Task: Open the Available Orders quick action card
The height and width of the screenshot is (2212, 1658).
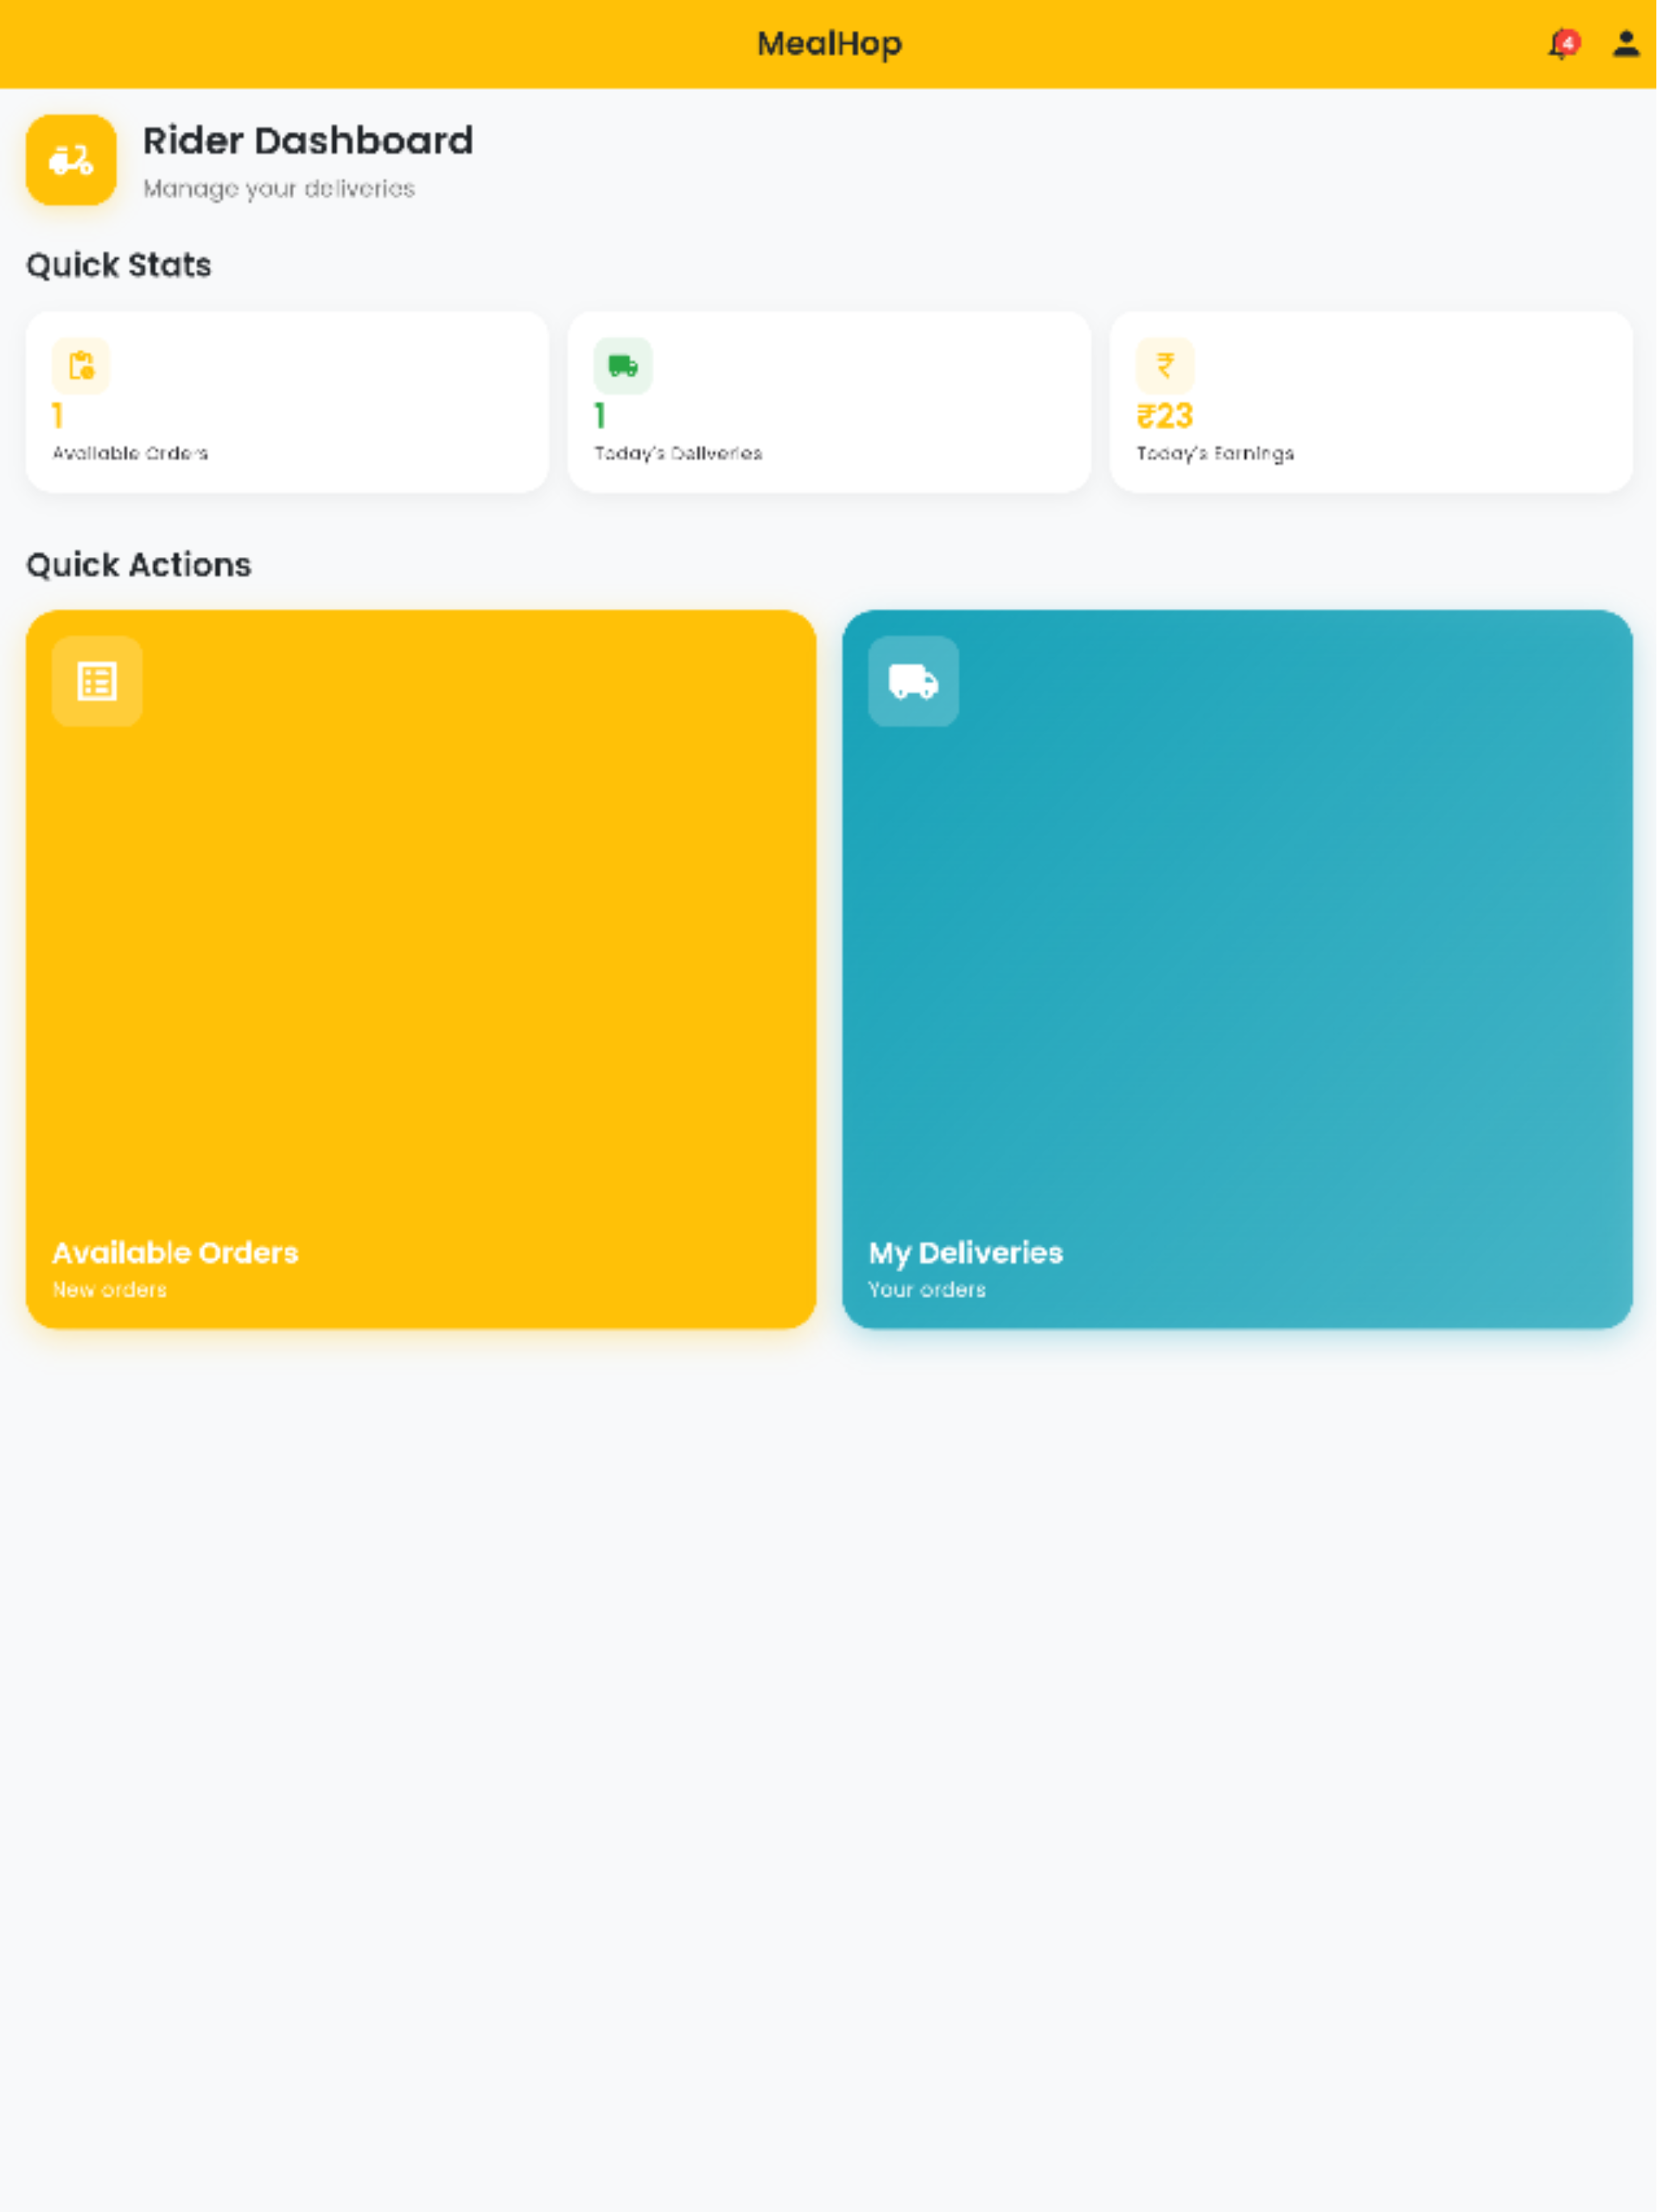Action: (421, 969)
